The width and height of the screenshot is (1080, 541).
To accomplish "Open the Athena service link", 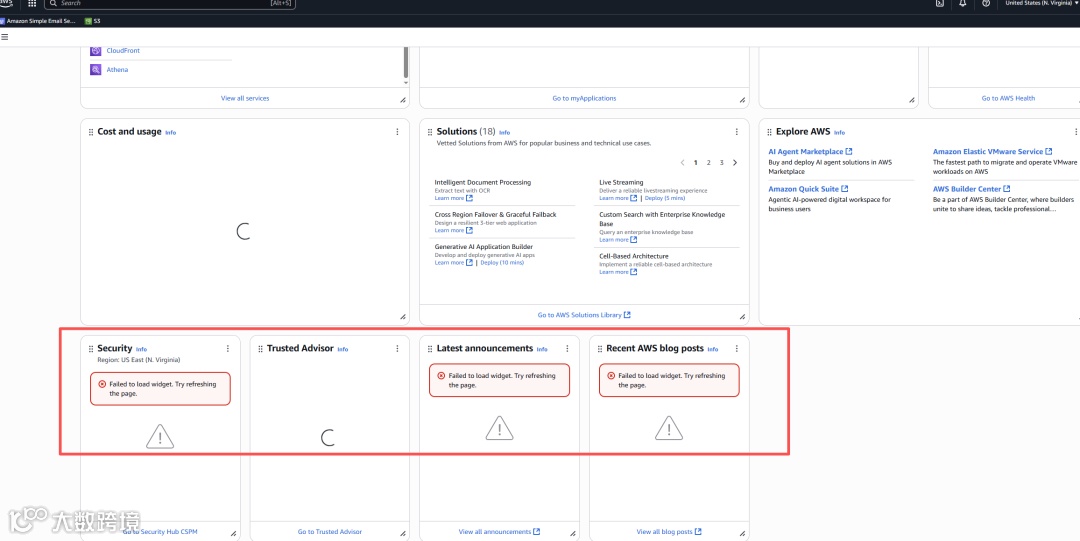I will click(117, 70).
